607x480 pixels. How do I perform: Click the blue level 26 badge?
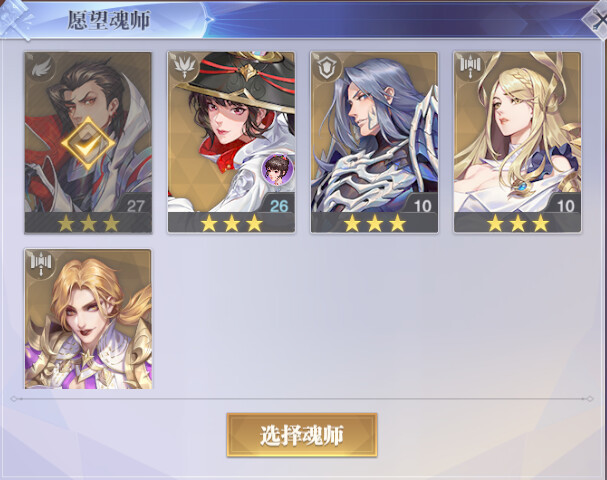click(279, 206)
